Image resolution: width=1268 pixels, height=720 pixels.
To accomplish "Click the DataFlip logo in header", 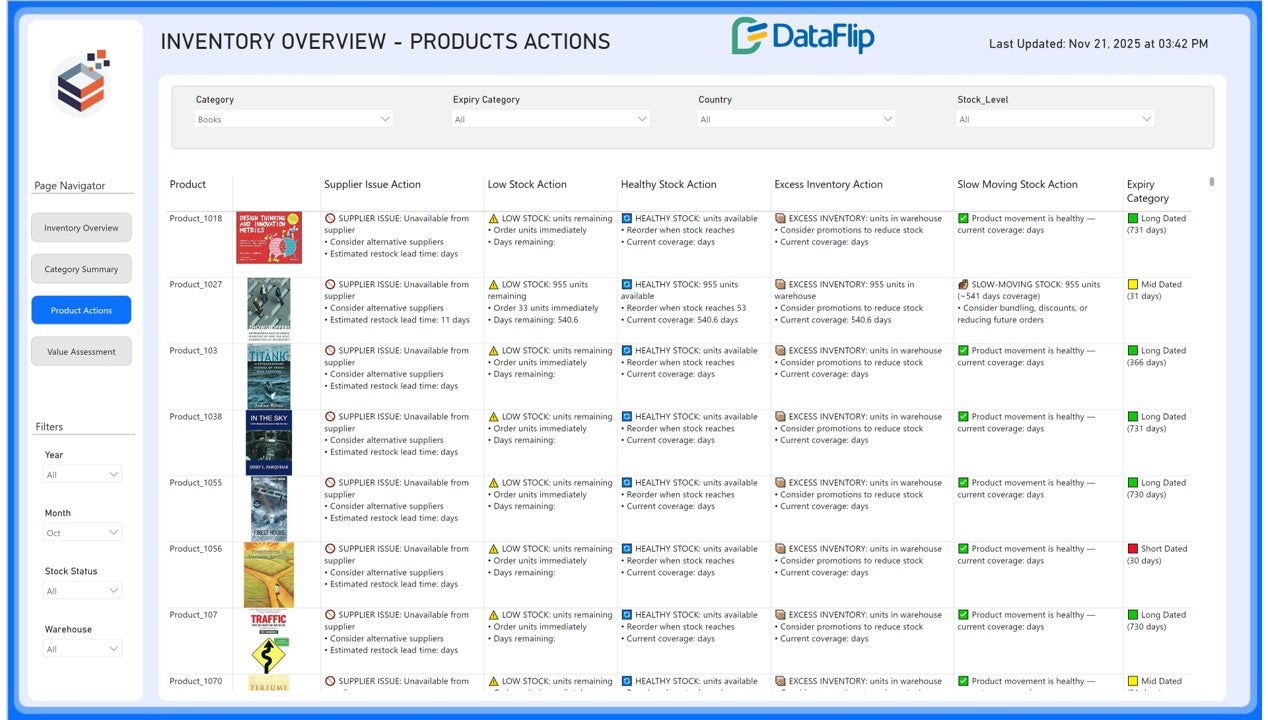I will tap(803, 37).
